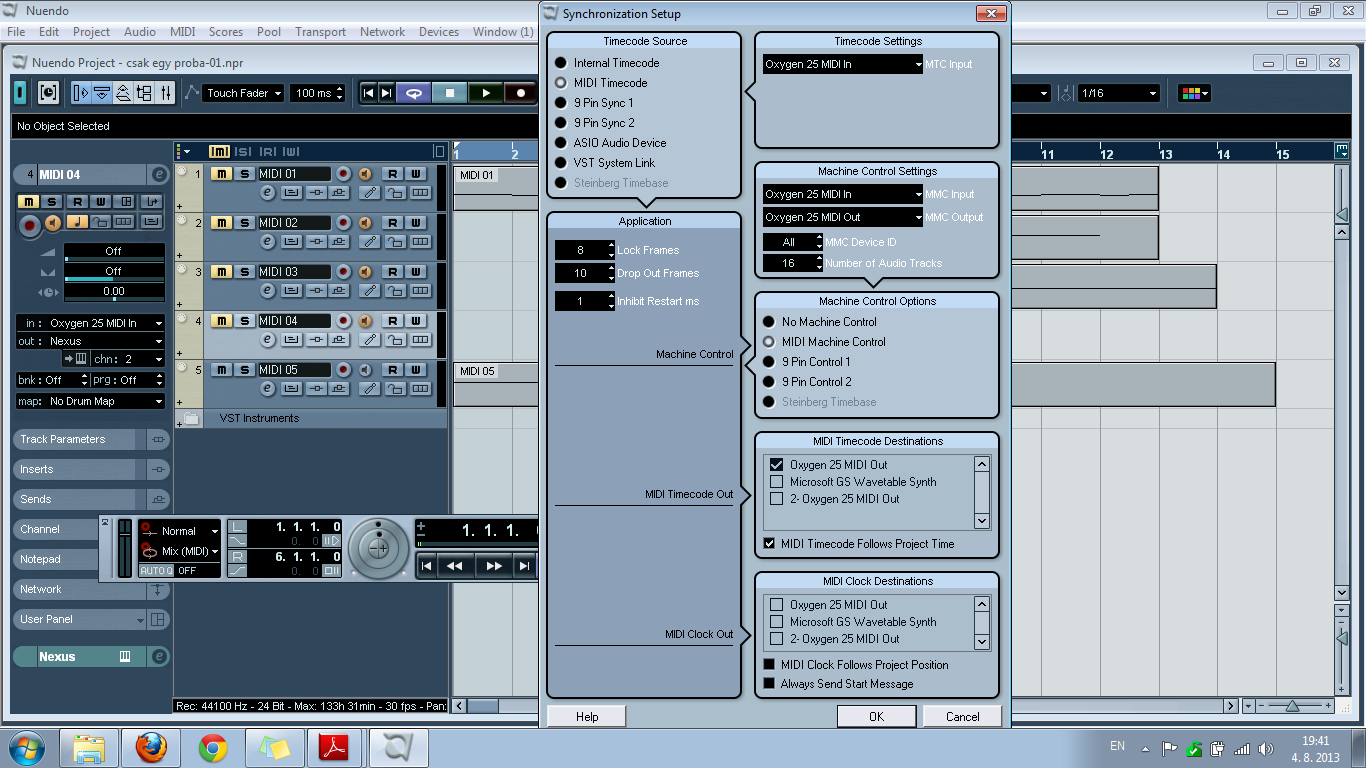The width and height of the screenshot is (1366, 768).
Task: Open the Mixer icon in the toolbar
Action: 166,93
